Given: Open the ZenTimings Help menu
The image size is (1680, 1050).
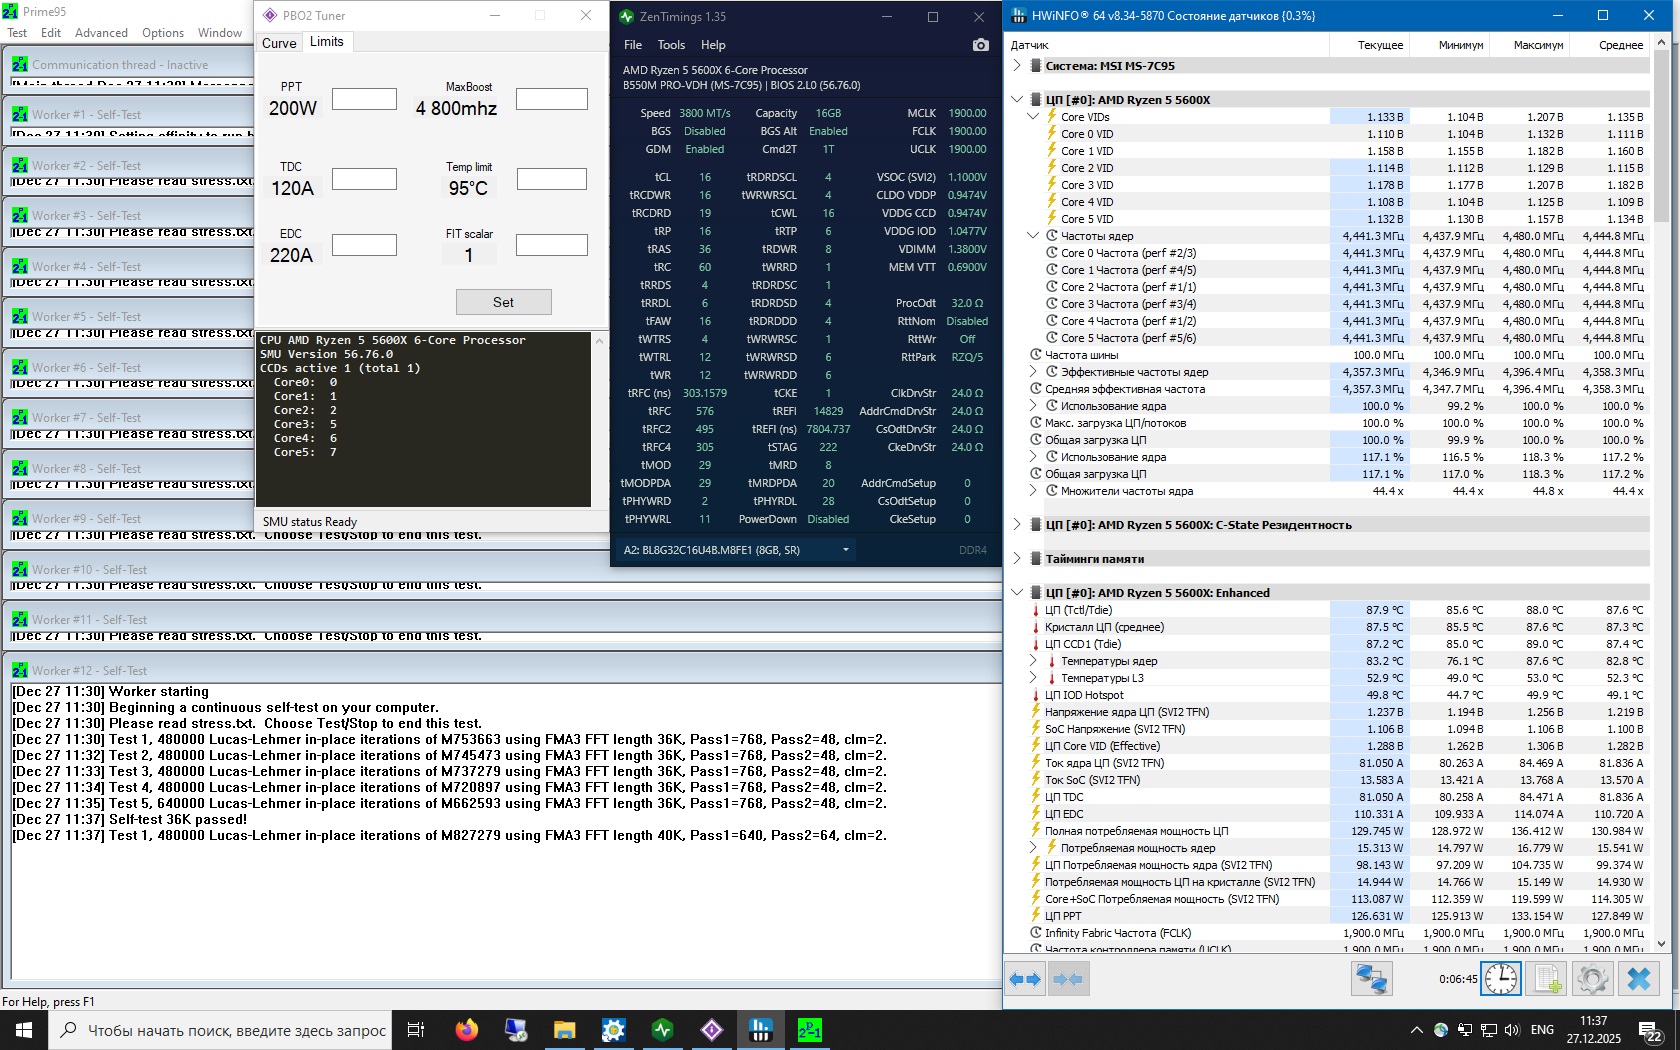Looking at the screenshot, I should pyautogui.click(x=713, y=45).
